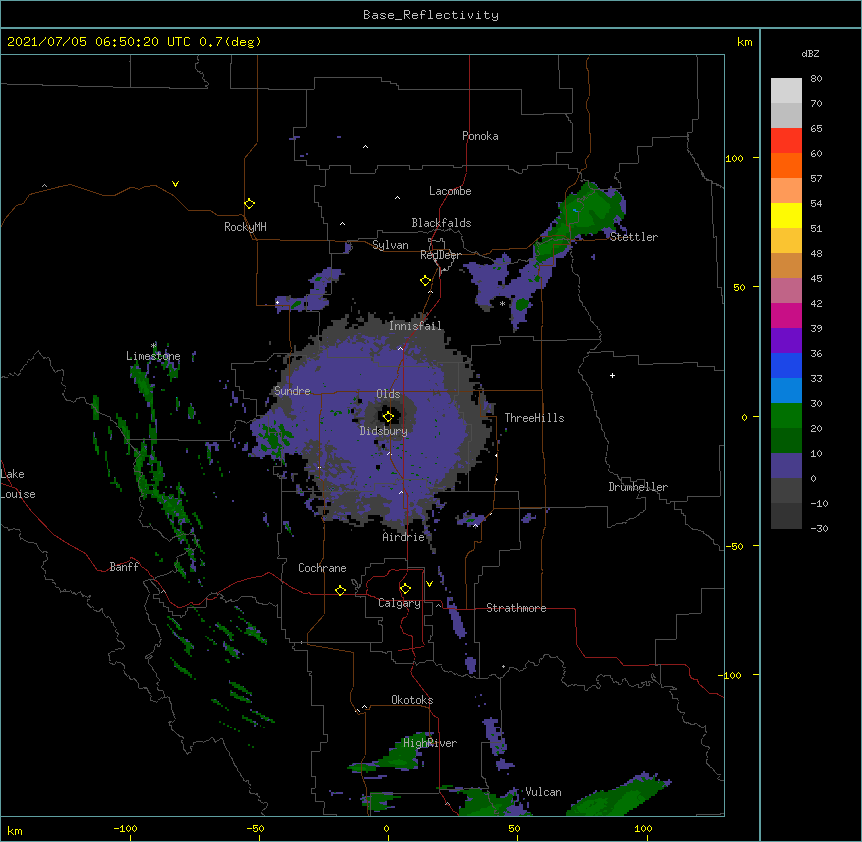Click the dBZ legend heading
The image size is (862, 842).
810,53
